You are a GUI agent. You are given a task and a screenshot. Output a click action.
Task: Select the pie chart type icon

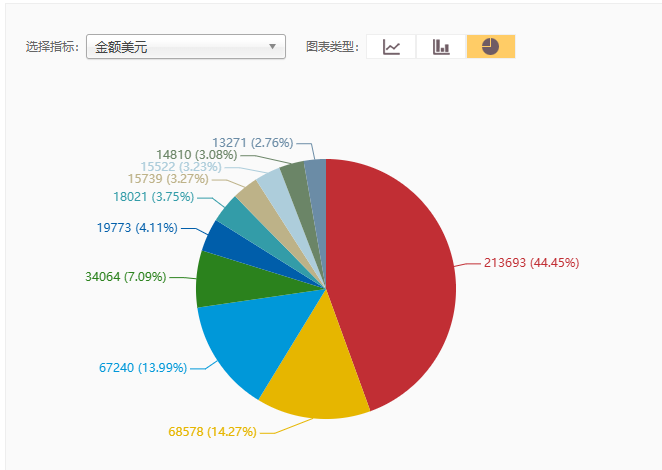tap(490, 47)
